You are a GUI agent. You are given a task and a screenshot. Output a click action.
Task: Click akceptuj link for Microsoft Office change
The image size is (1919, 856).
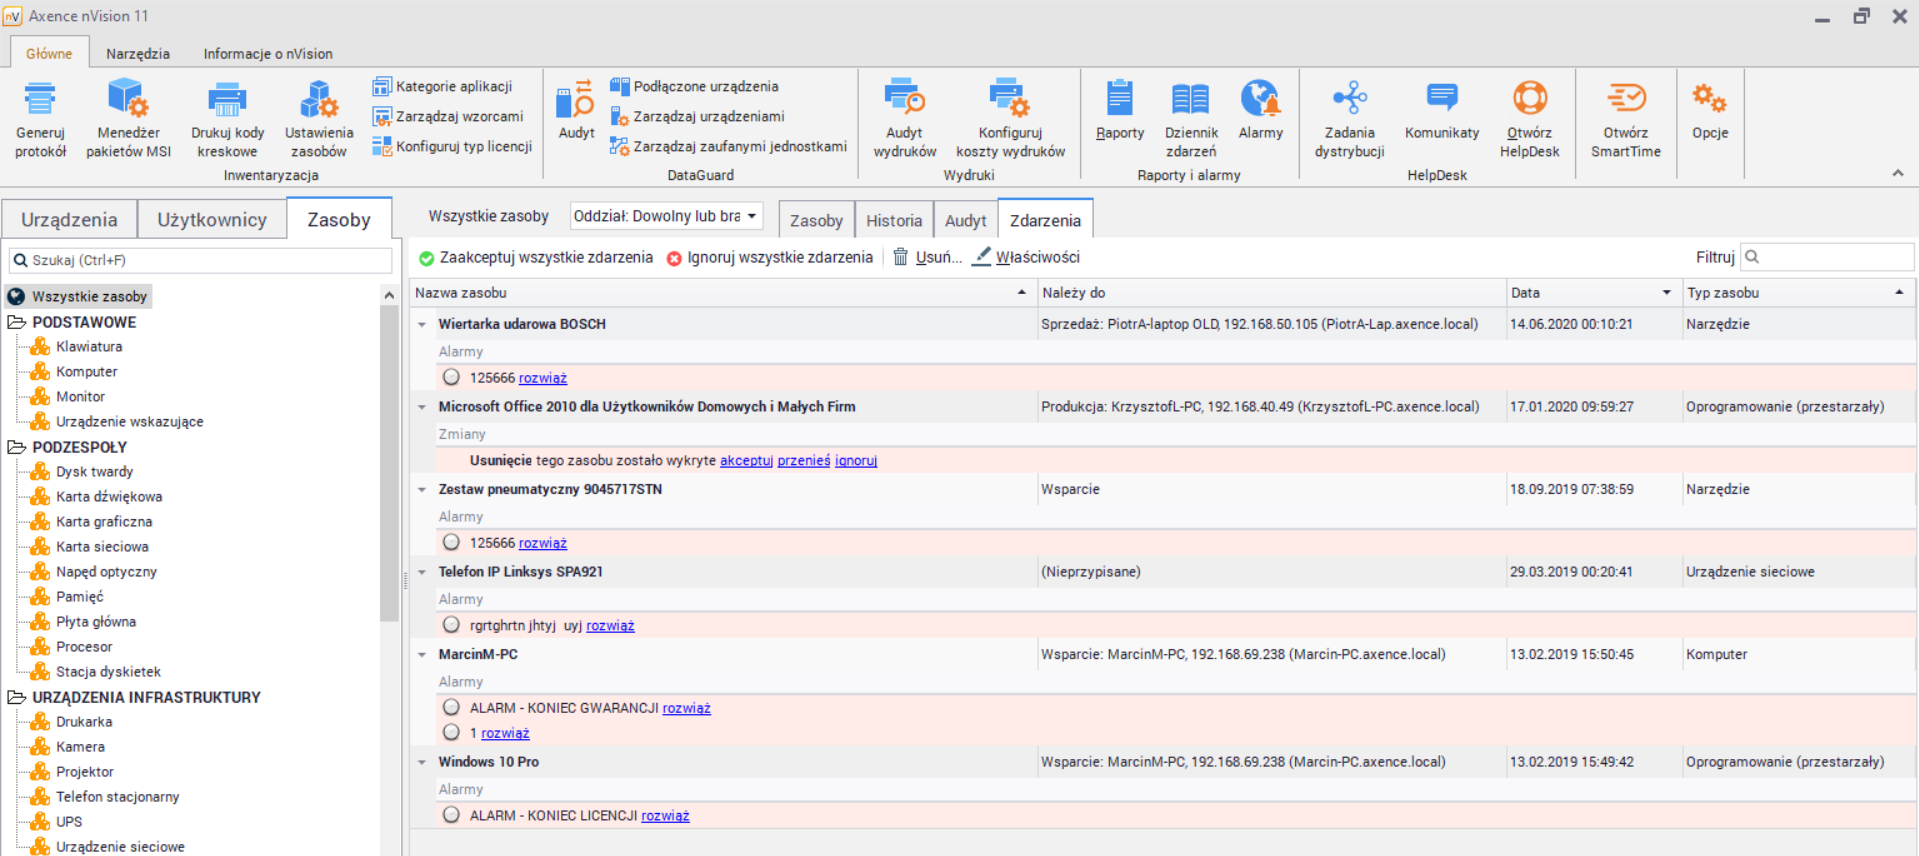click(746, 461)
